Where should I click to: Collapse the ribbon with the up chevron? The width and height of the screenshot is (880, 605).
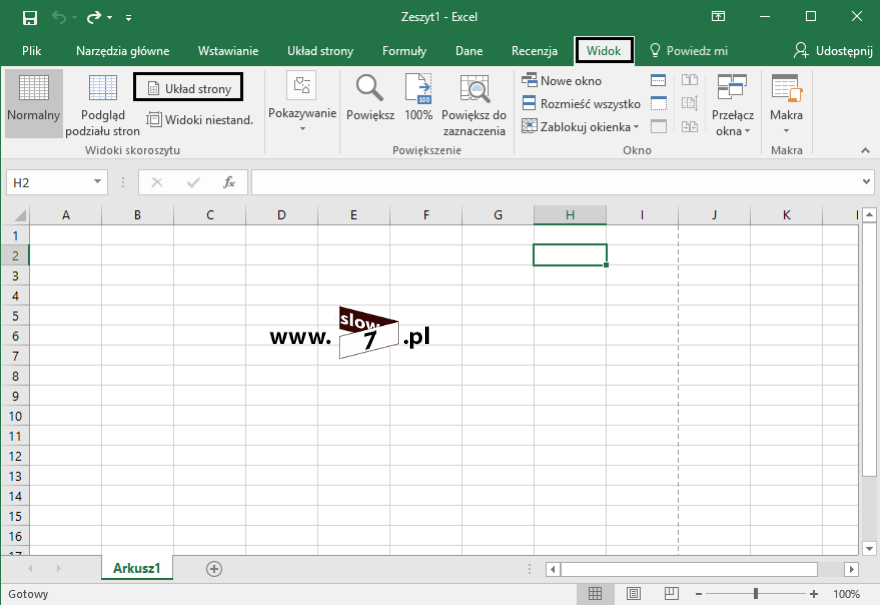tap(865, 150)
